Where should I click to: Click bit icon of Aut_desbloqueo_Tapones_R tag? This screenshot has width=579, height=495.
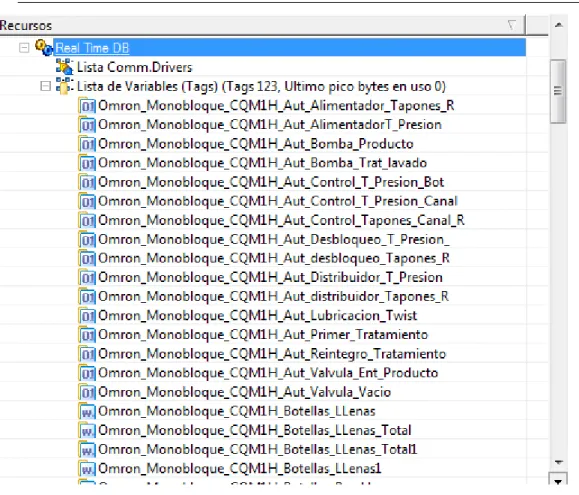(x=88, y=259)
